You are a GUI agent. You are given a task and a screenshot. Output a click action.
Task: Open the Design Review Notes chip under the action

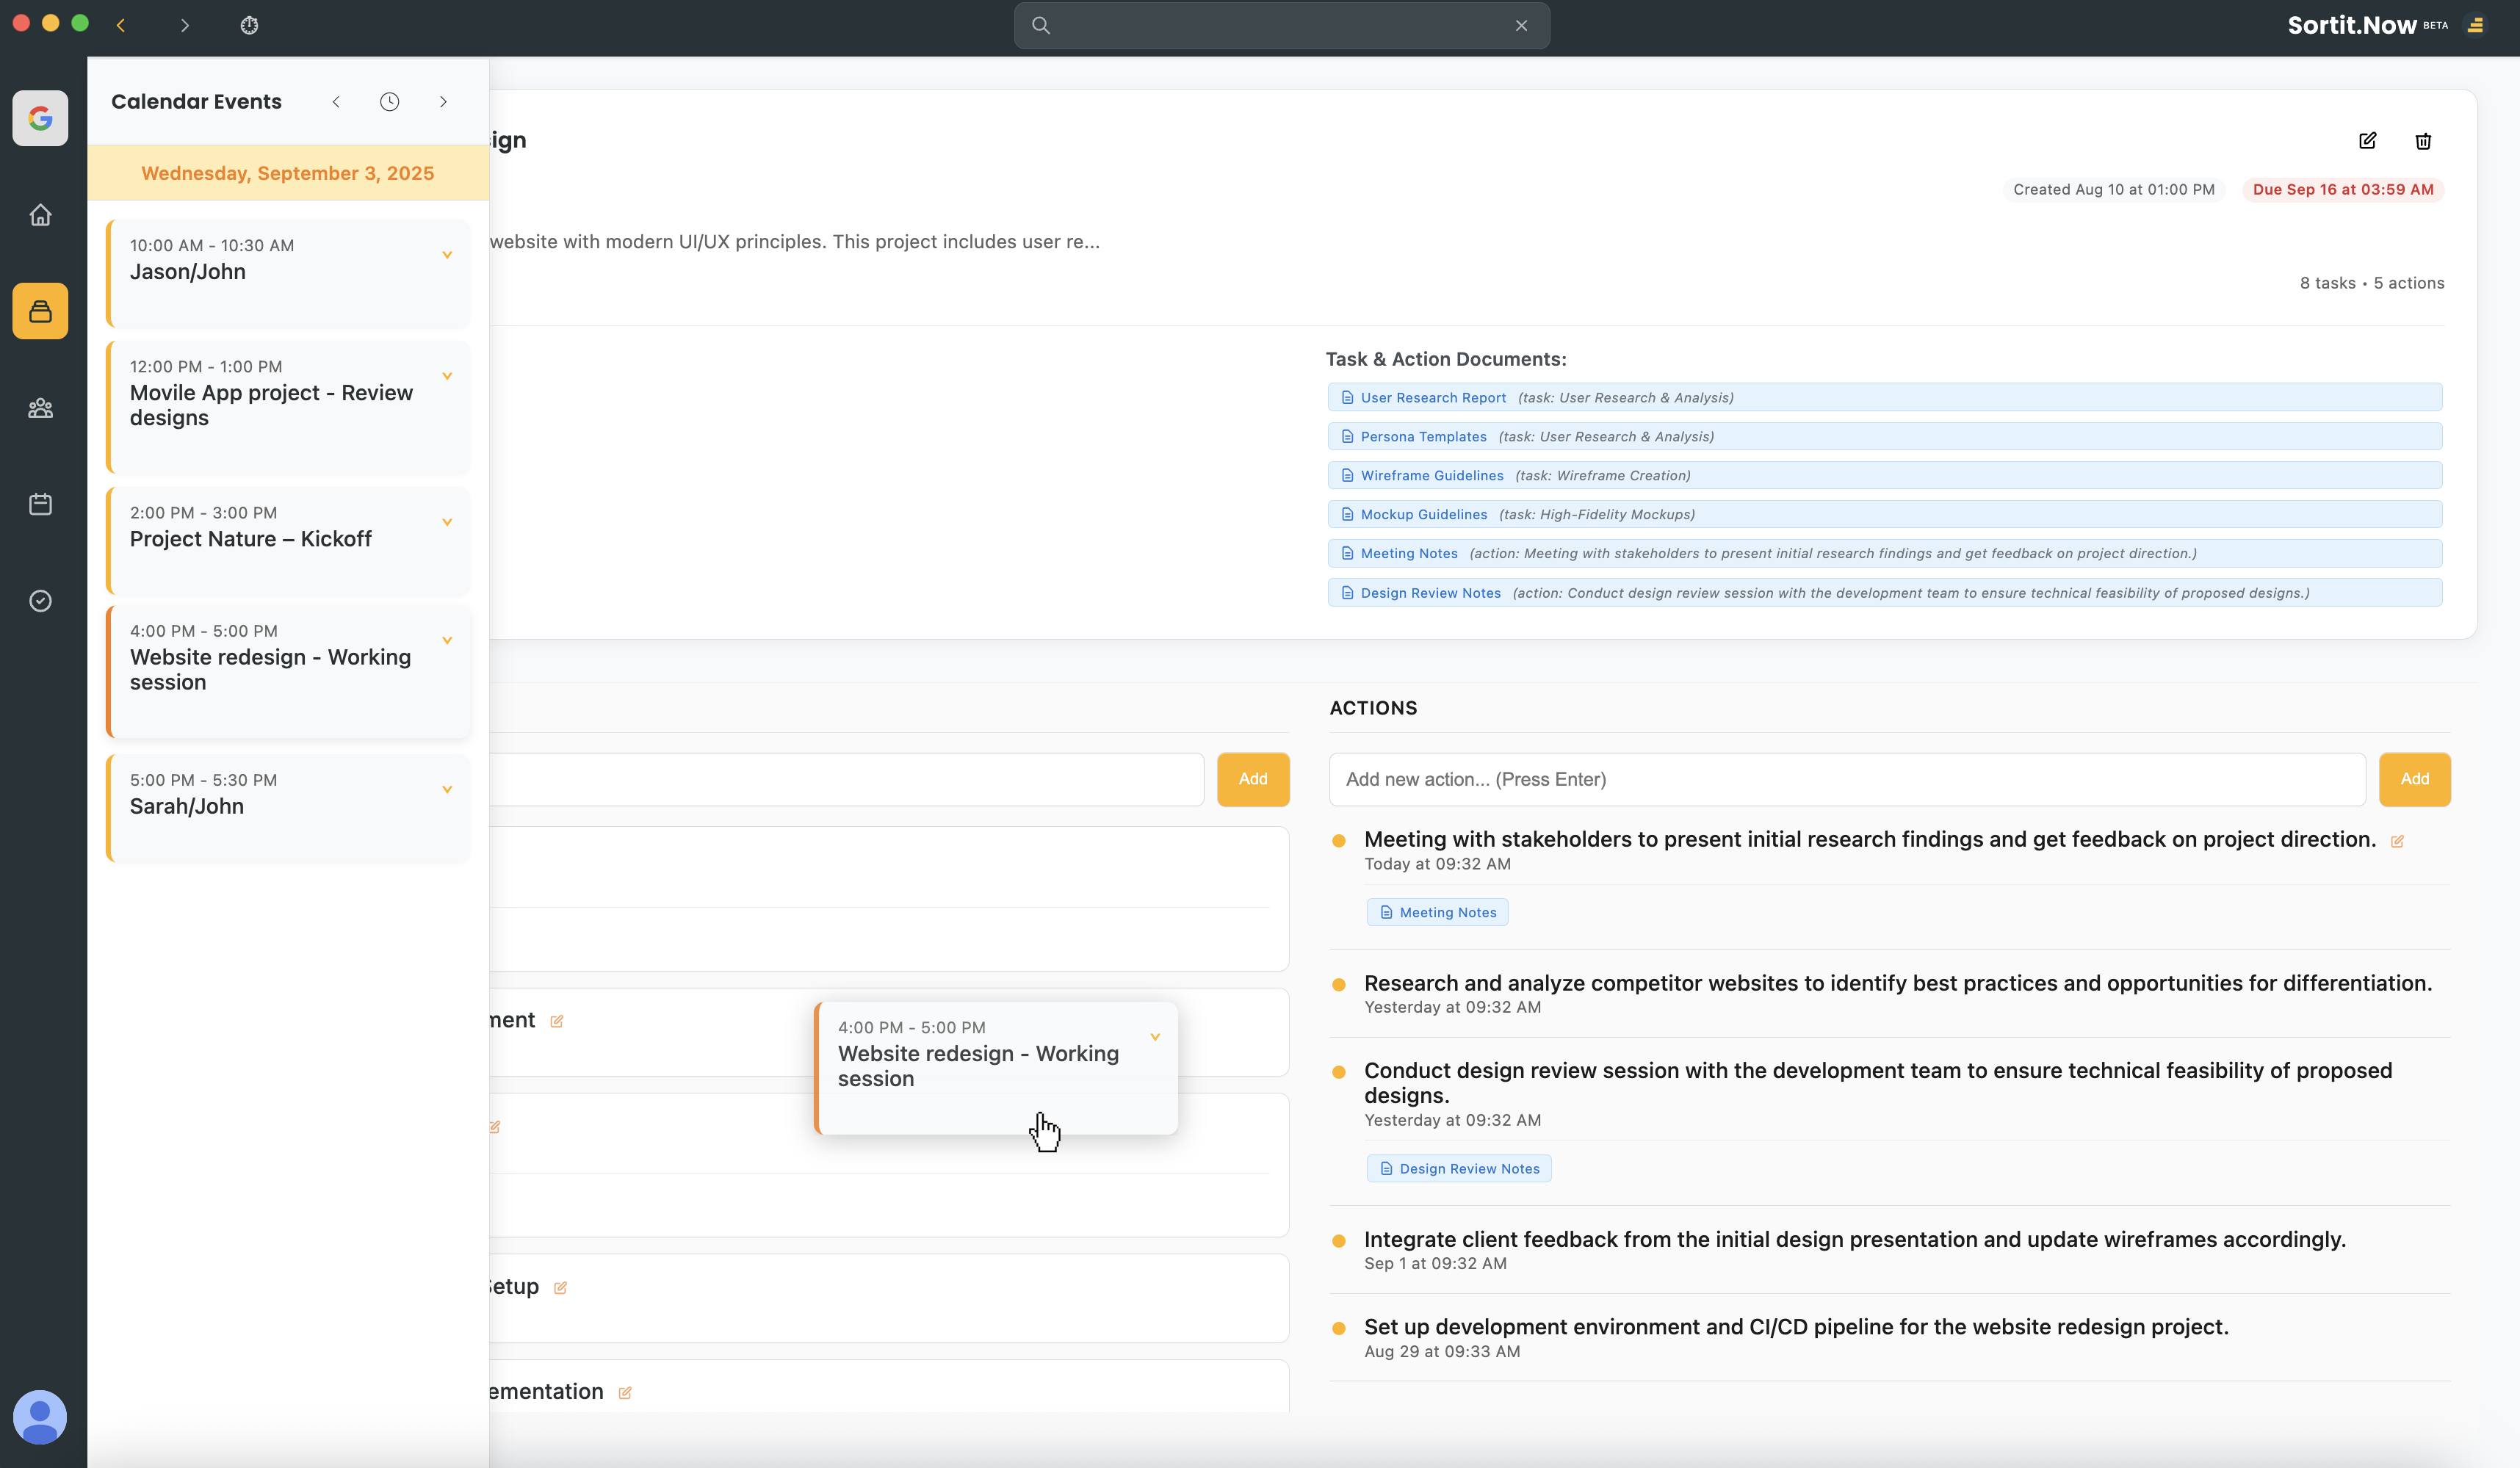tap(1459, 1168)
